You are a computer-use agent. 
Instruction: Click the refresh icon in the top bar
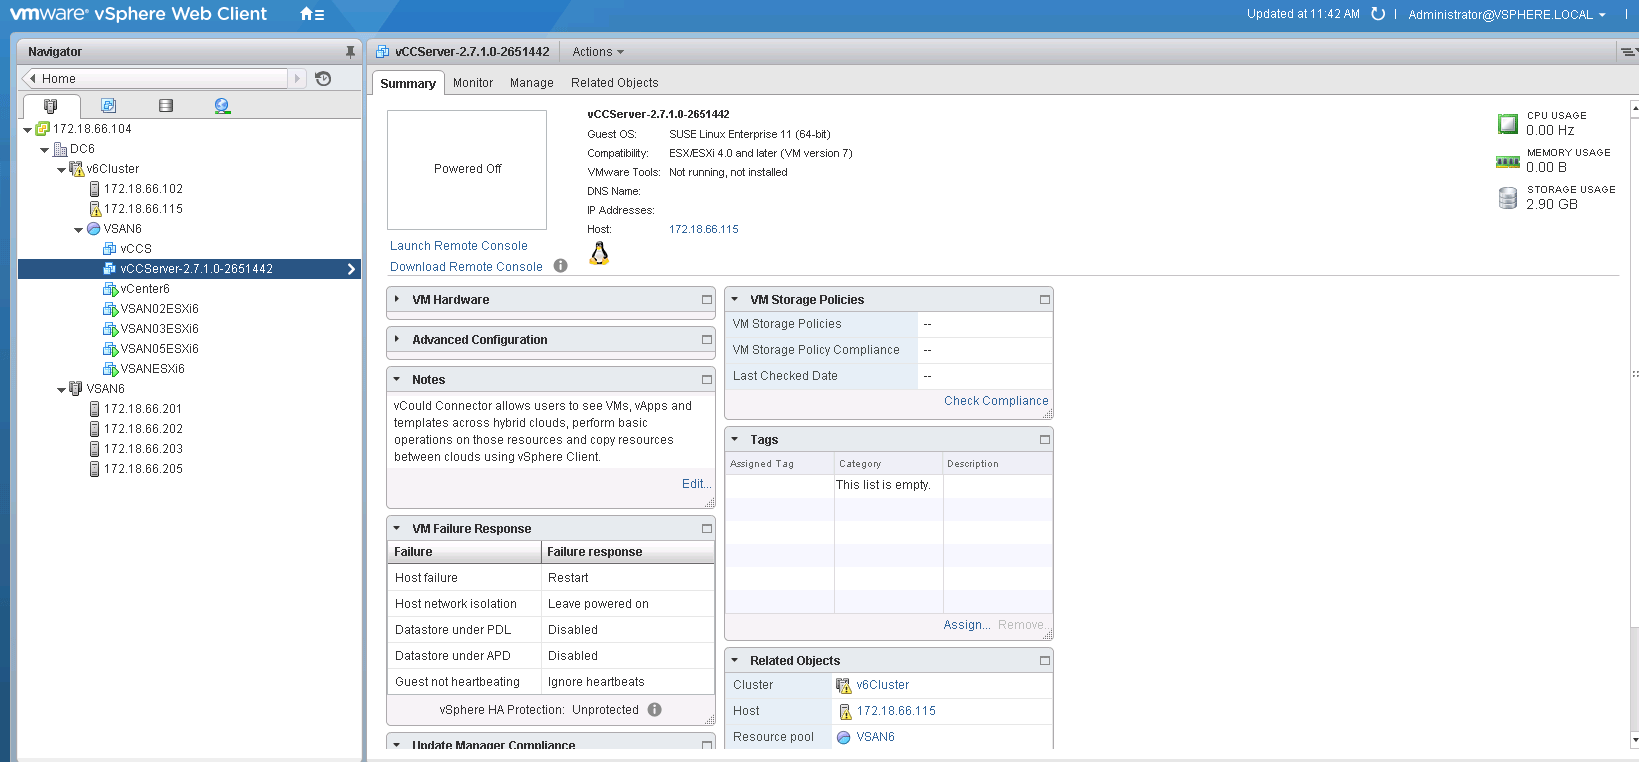click(x=1378, y=14)
